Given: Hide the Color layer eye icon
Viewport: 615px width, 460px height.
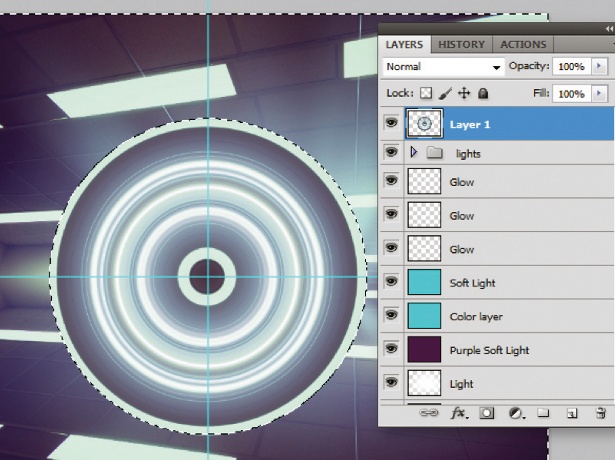Looking at the screenshot, I should pyautogui.click(x=391, y=315).
